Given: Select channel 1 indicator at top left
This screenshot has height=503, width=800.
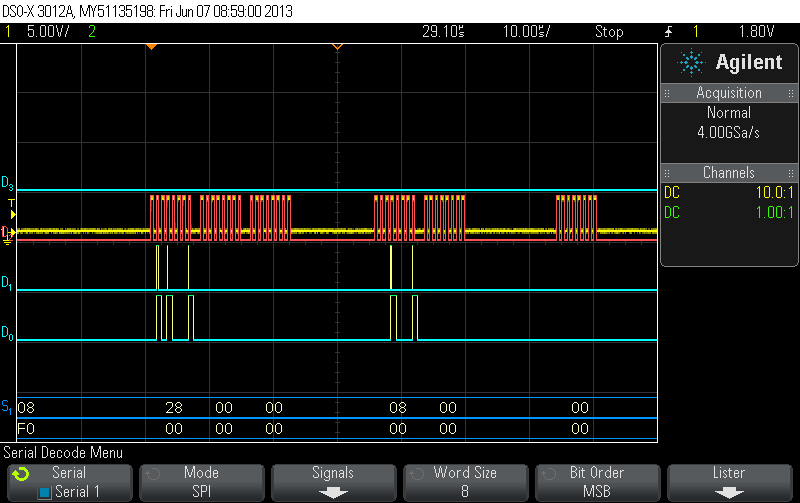Looking at the screenshot, I should point(8,32).
